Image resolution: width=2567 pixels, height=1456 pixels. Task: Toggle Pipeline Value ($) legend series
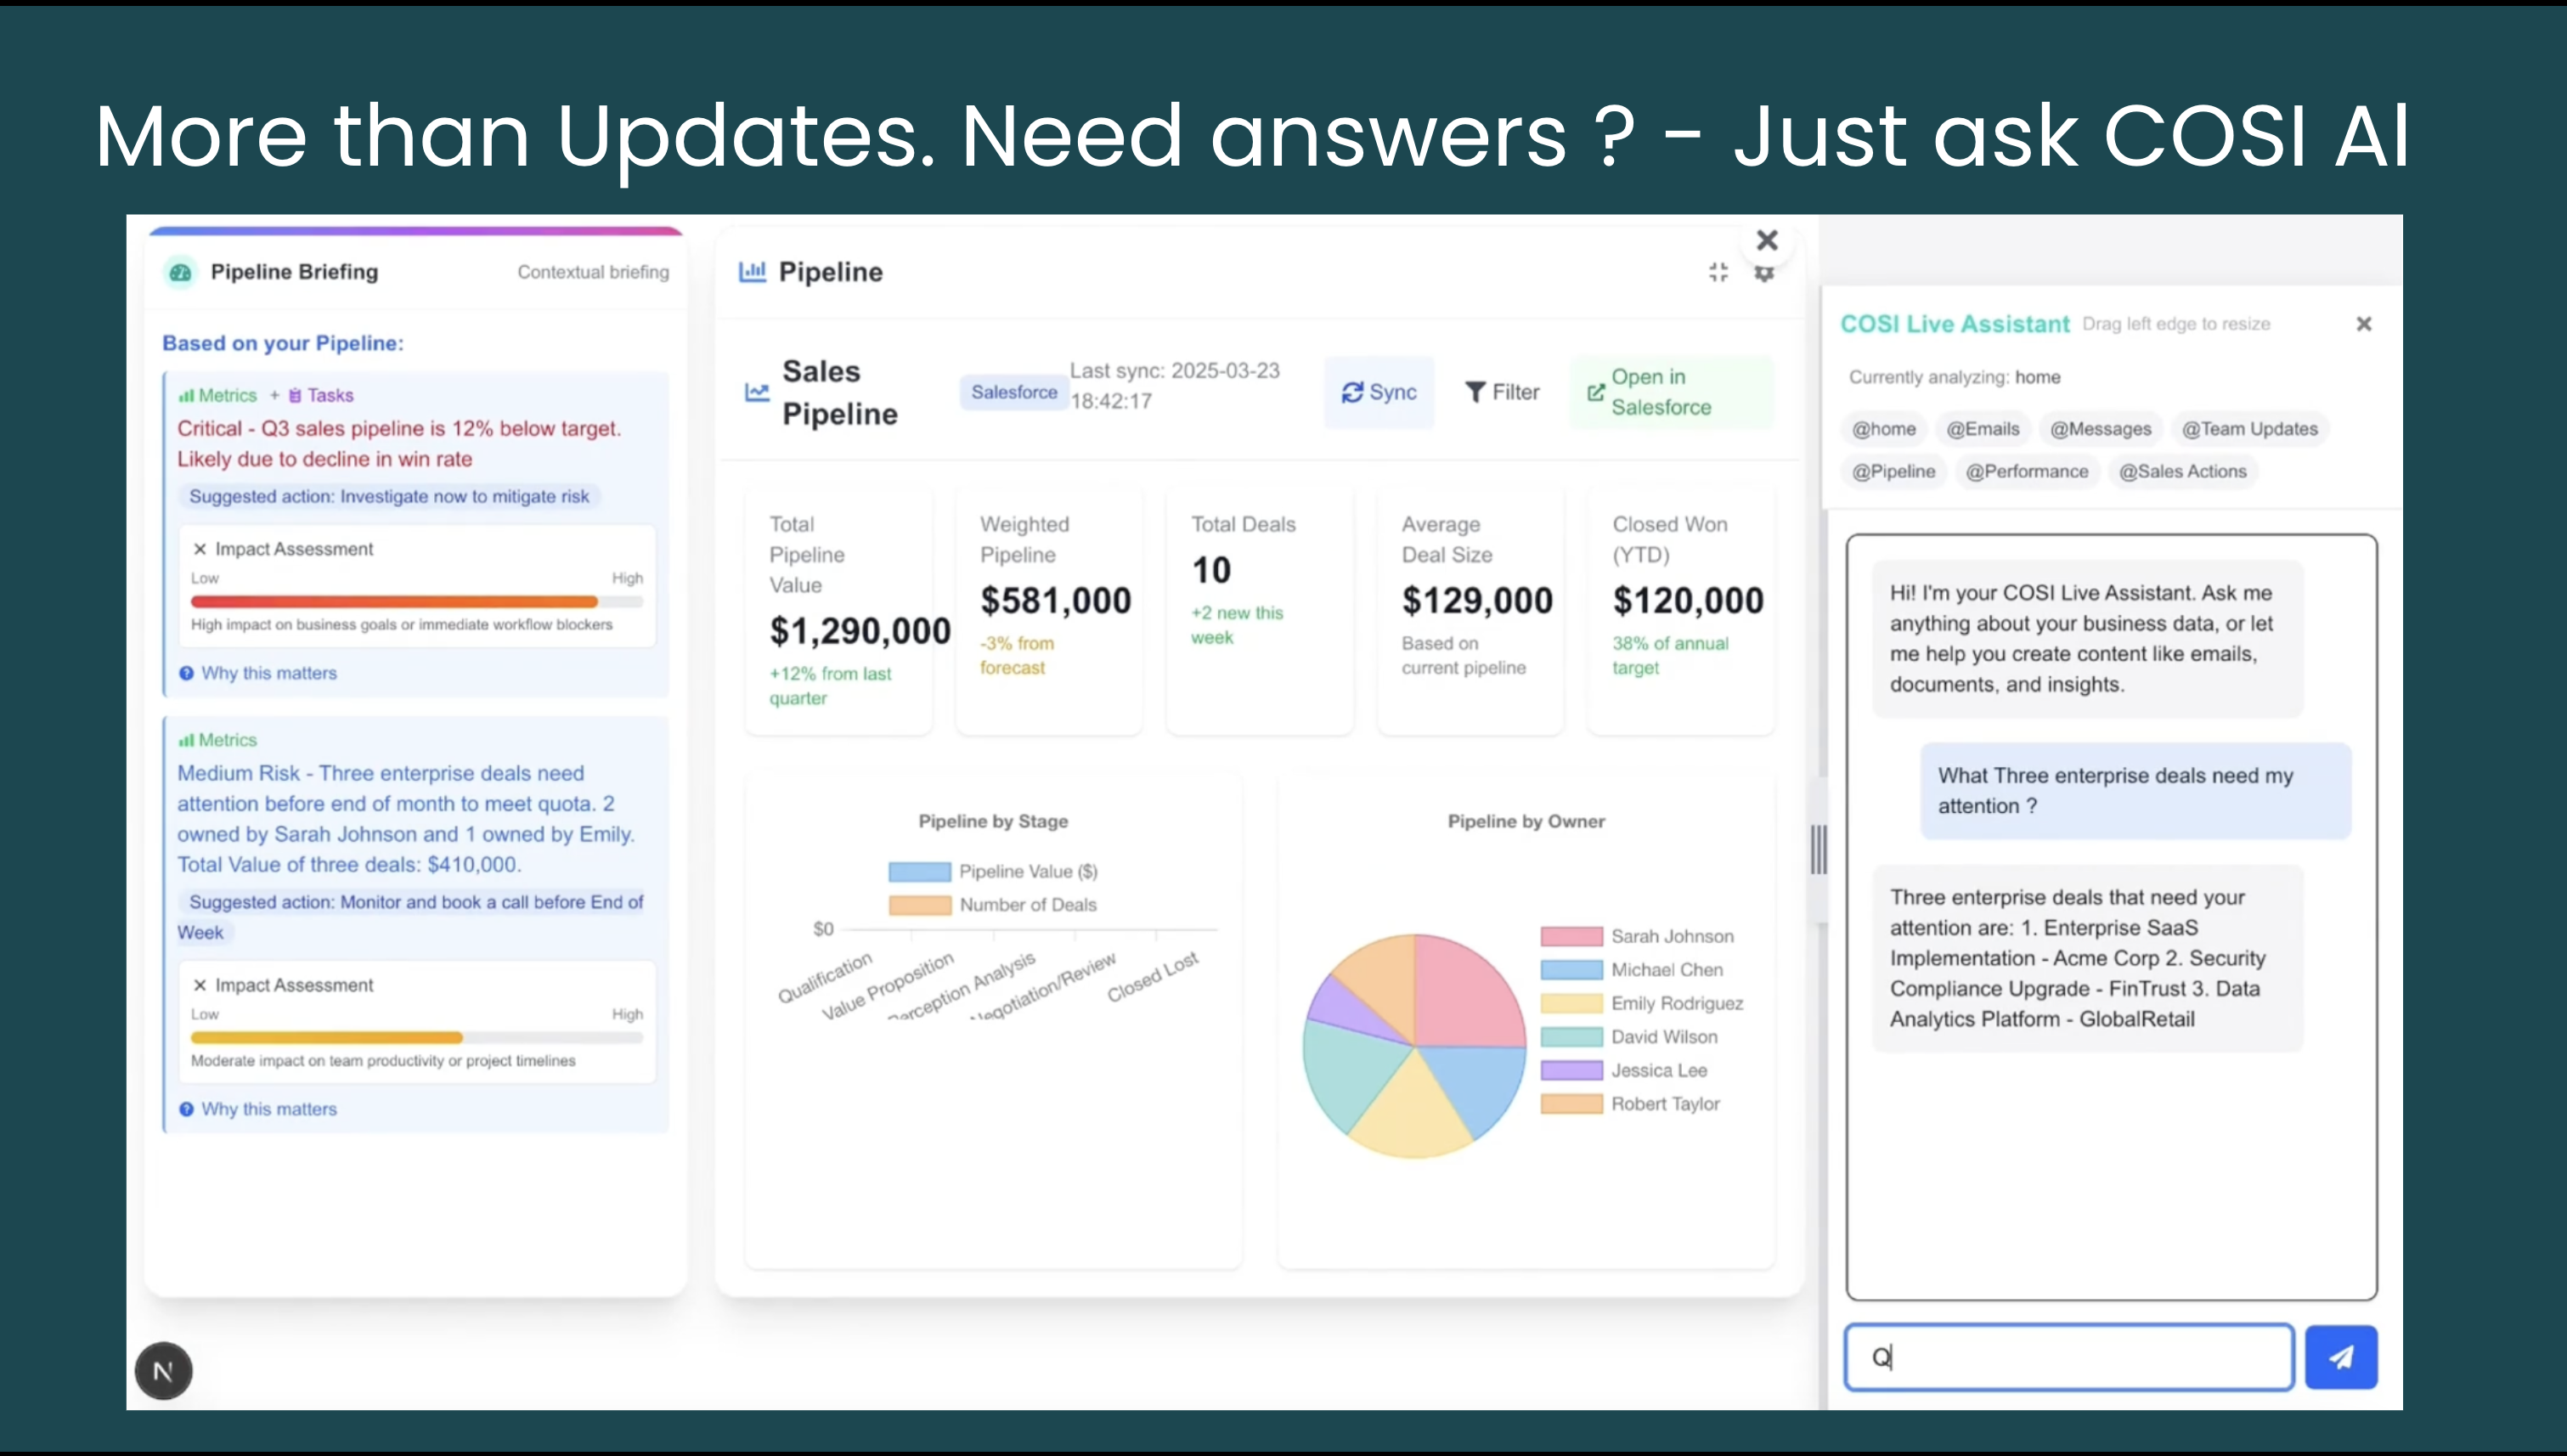tap(992, 871)
